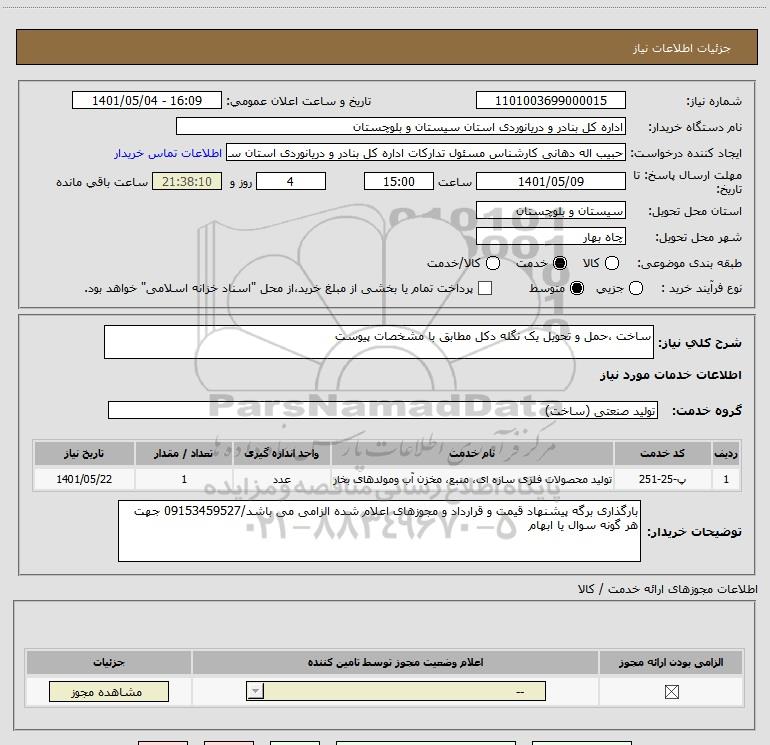Click the unit cell عدد

(x=281, y=479)
